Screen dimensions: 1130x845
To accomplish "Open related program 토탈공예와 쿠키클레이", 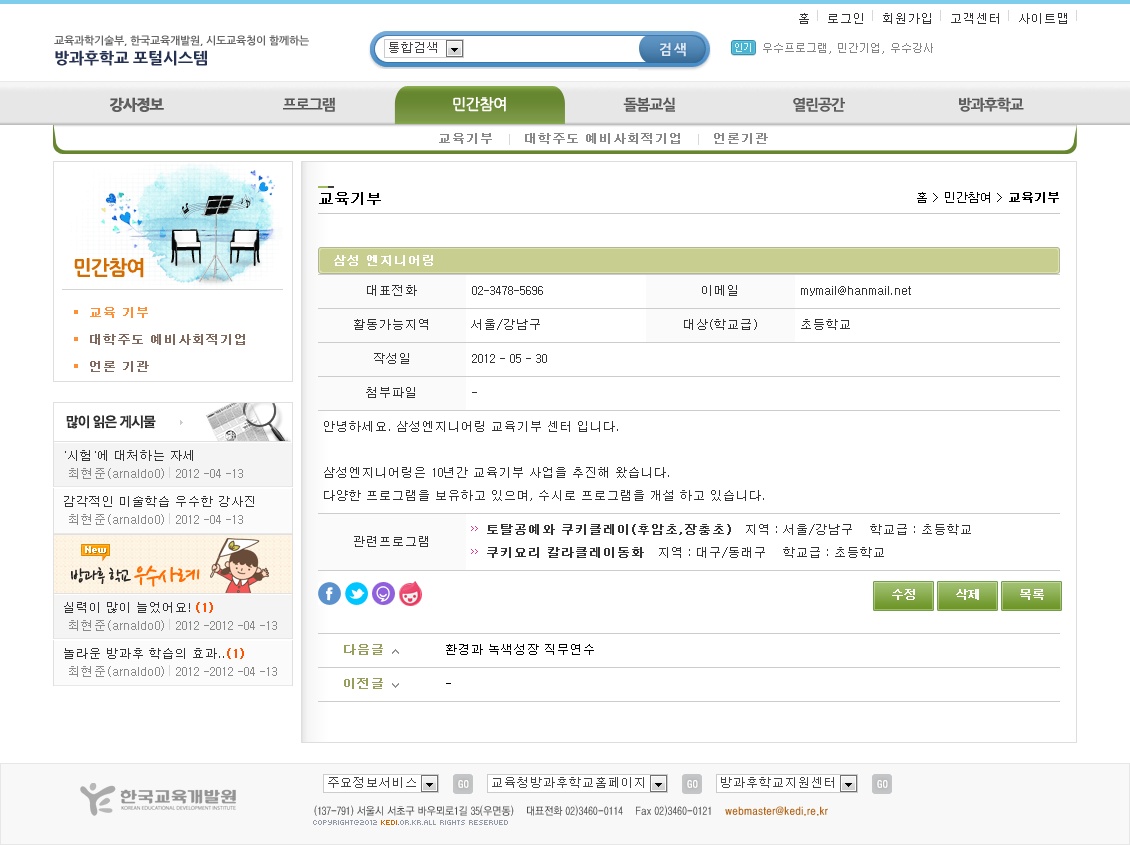I will (609, 529).
